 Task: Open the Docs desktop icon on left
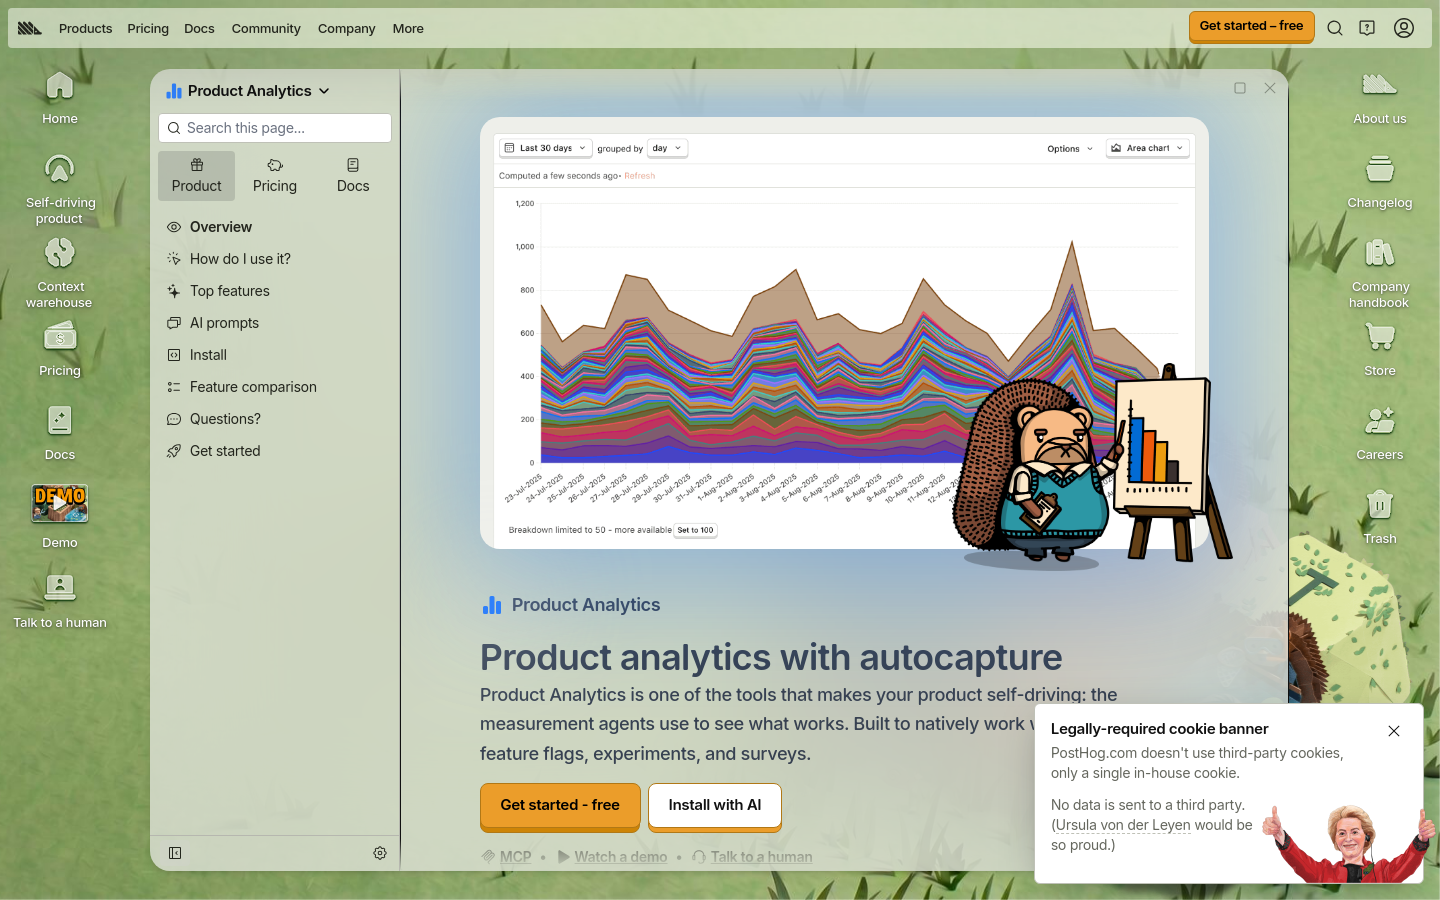click(60, 433)
